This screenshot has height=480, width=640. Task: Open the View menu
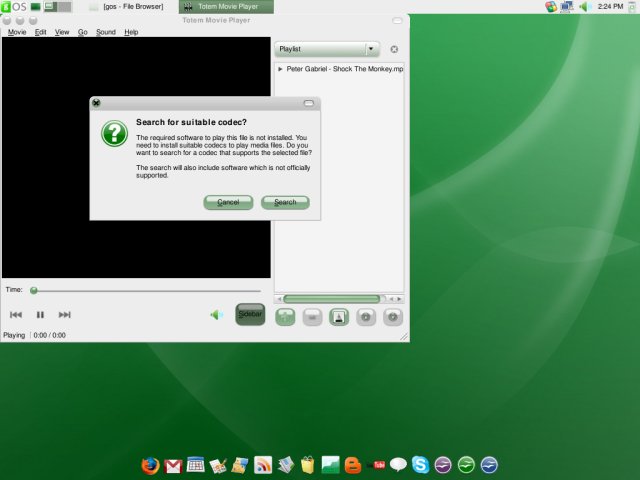[62, 32]
